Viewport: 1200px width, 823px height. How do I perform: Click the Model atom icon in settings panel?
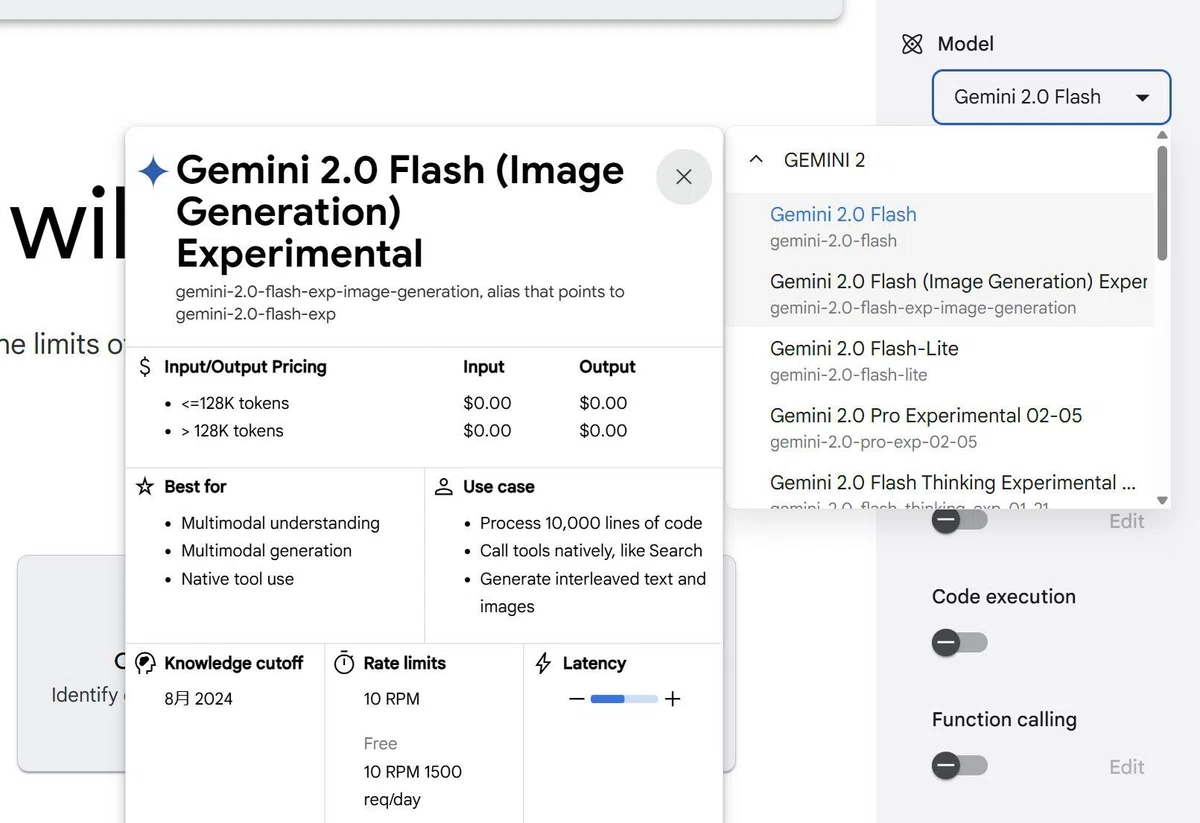coord(912,44)
